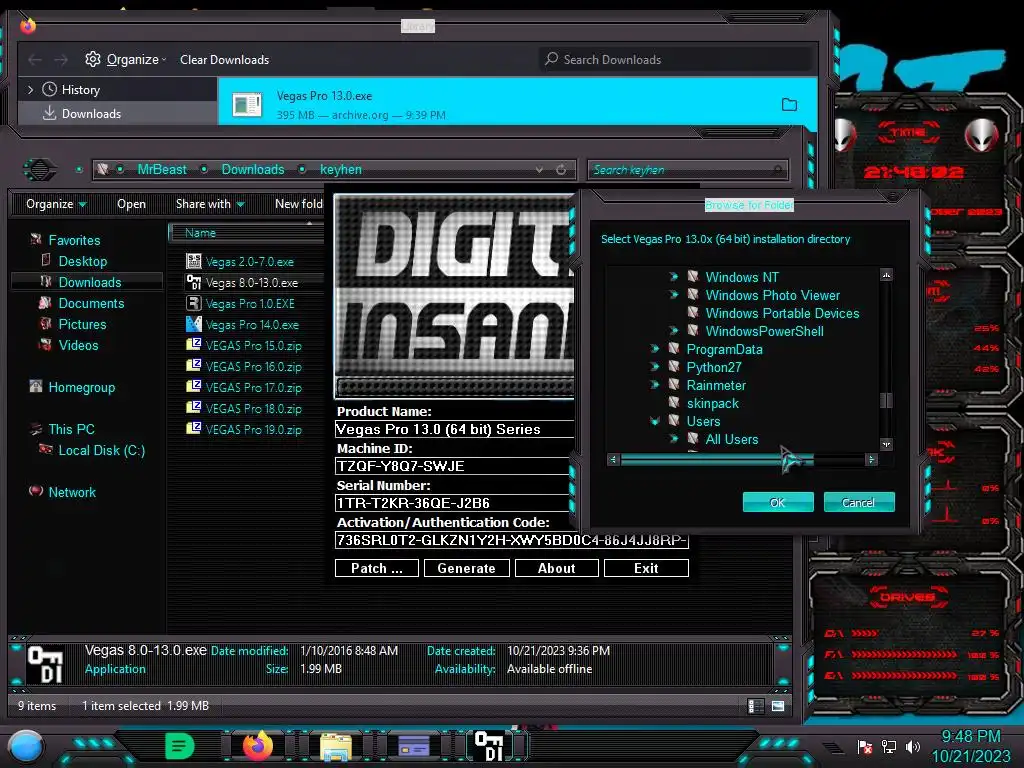Expand the Python27 tree node

(x=654, y=367)
